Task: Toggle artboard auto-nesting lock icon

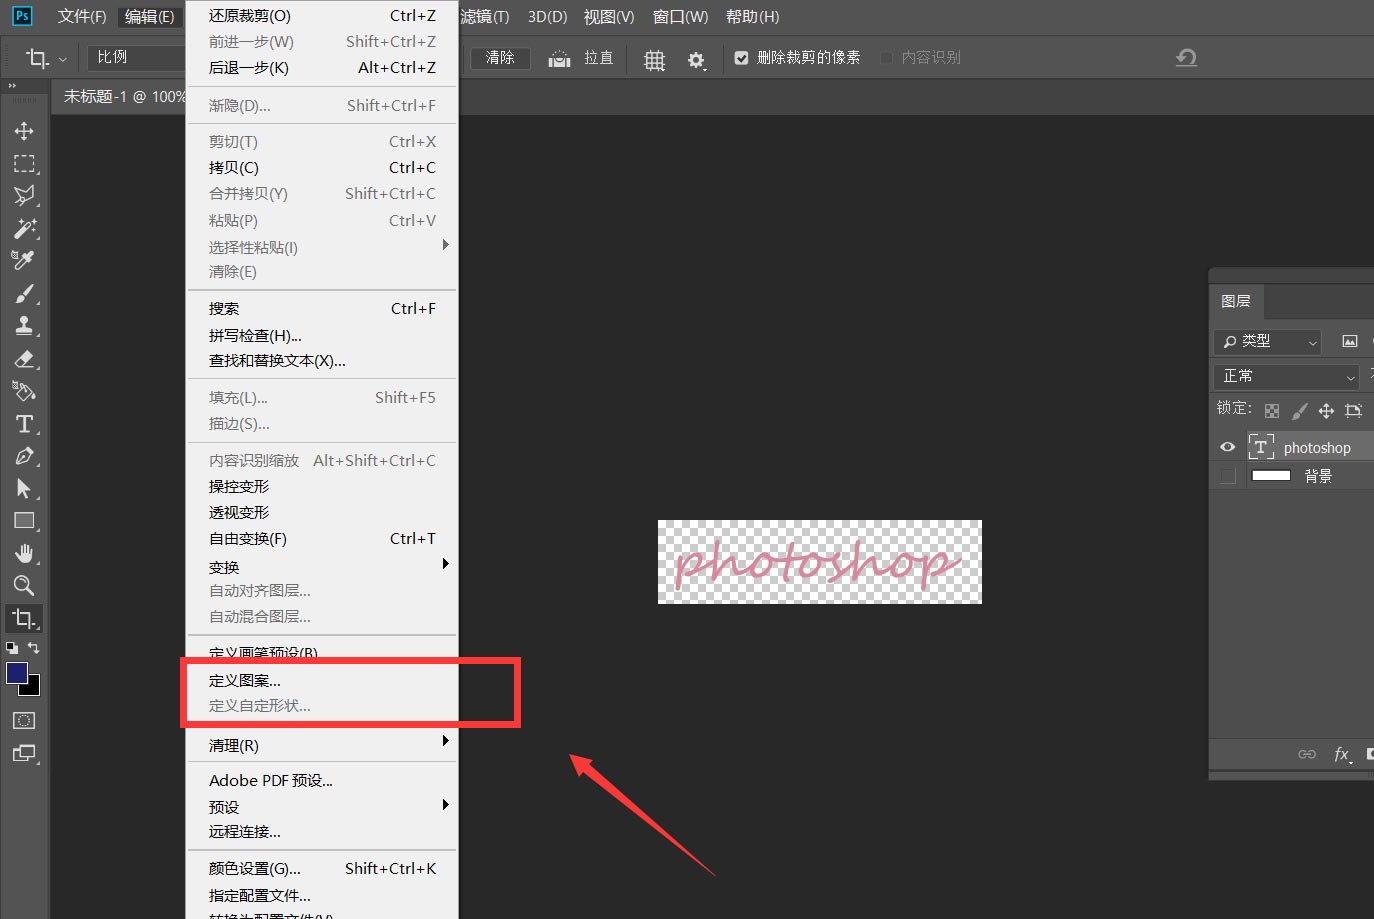Action: click(1353, 410)
